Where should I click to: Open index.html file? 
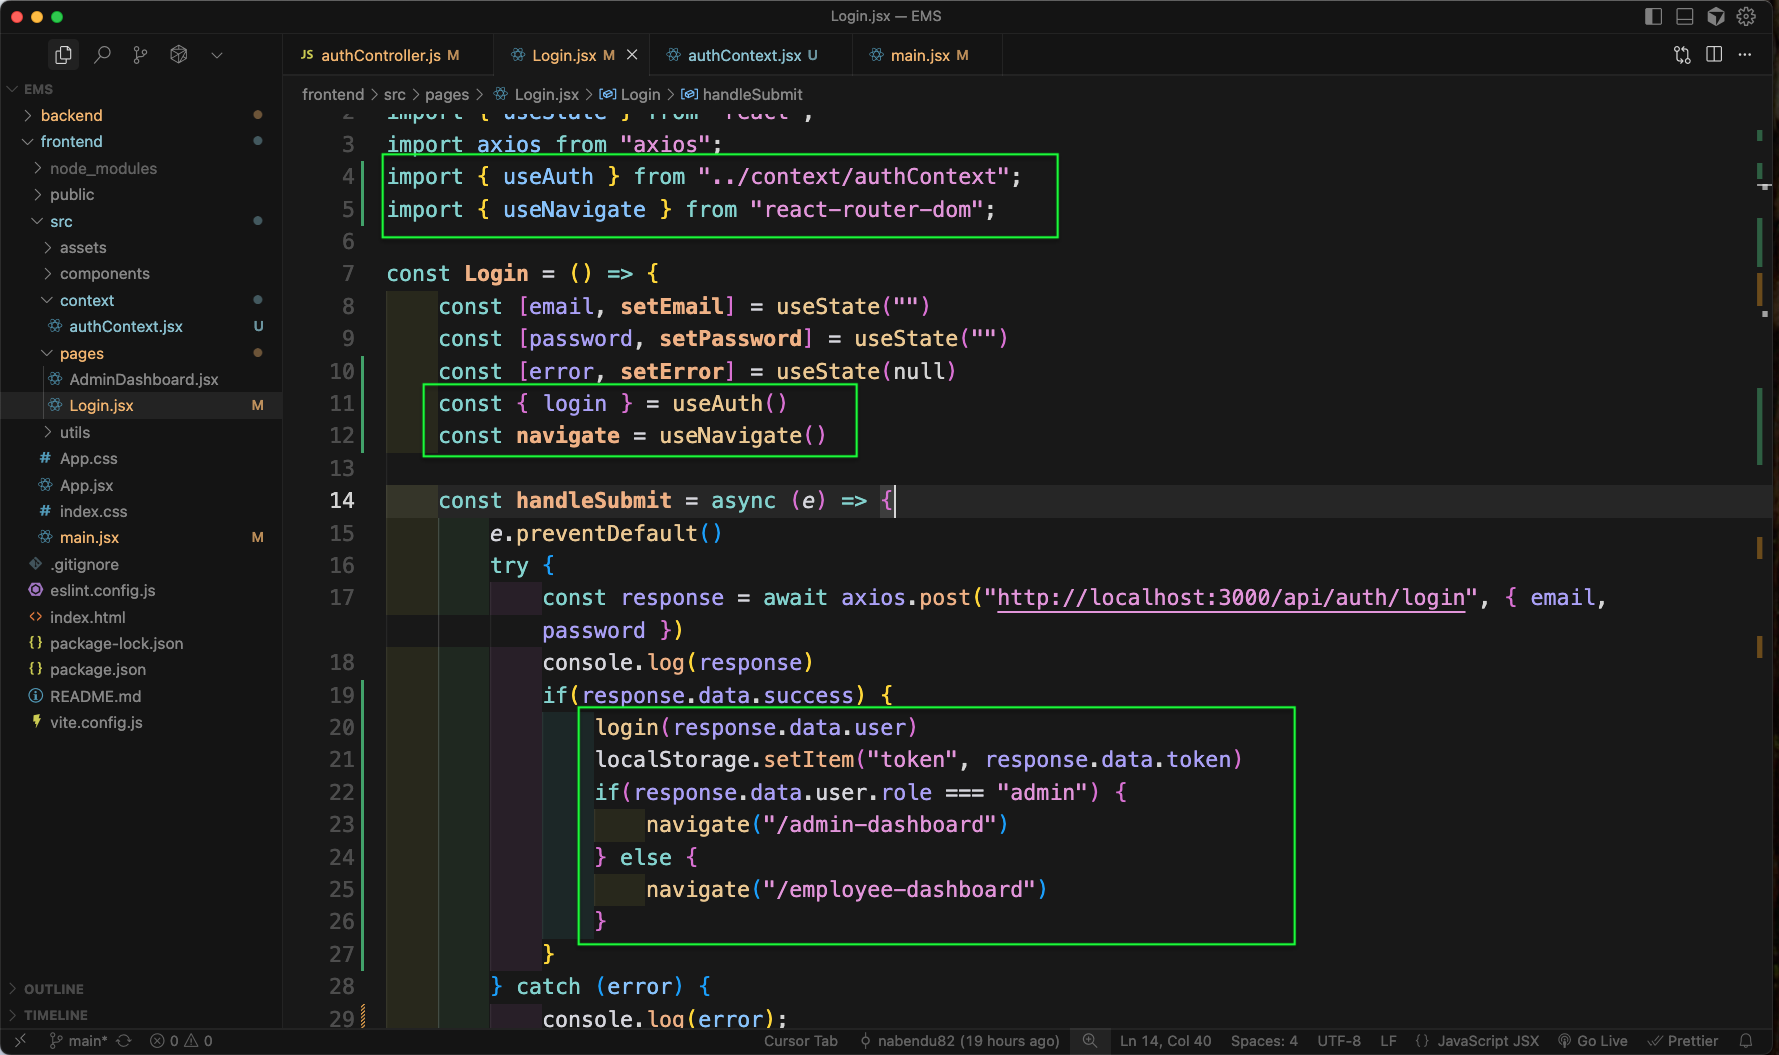point(141,617)
